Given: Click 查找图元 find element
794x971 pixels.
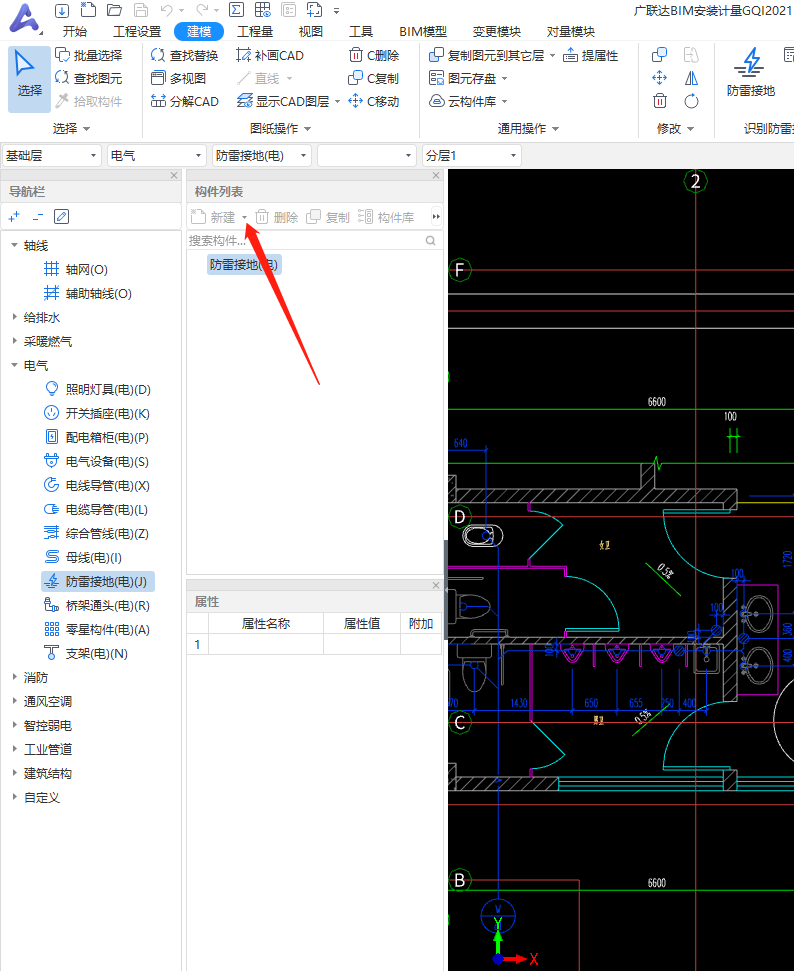Looking at the screenshot, I should click(89, 78).
